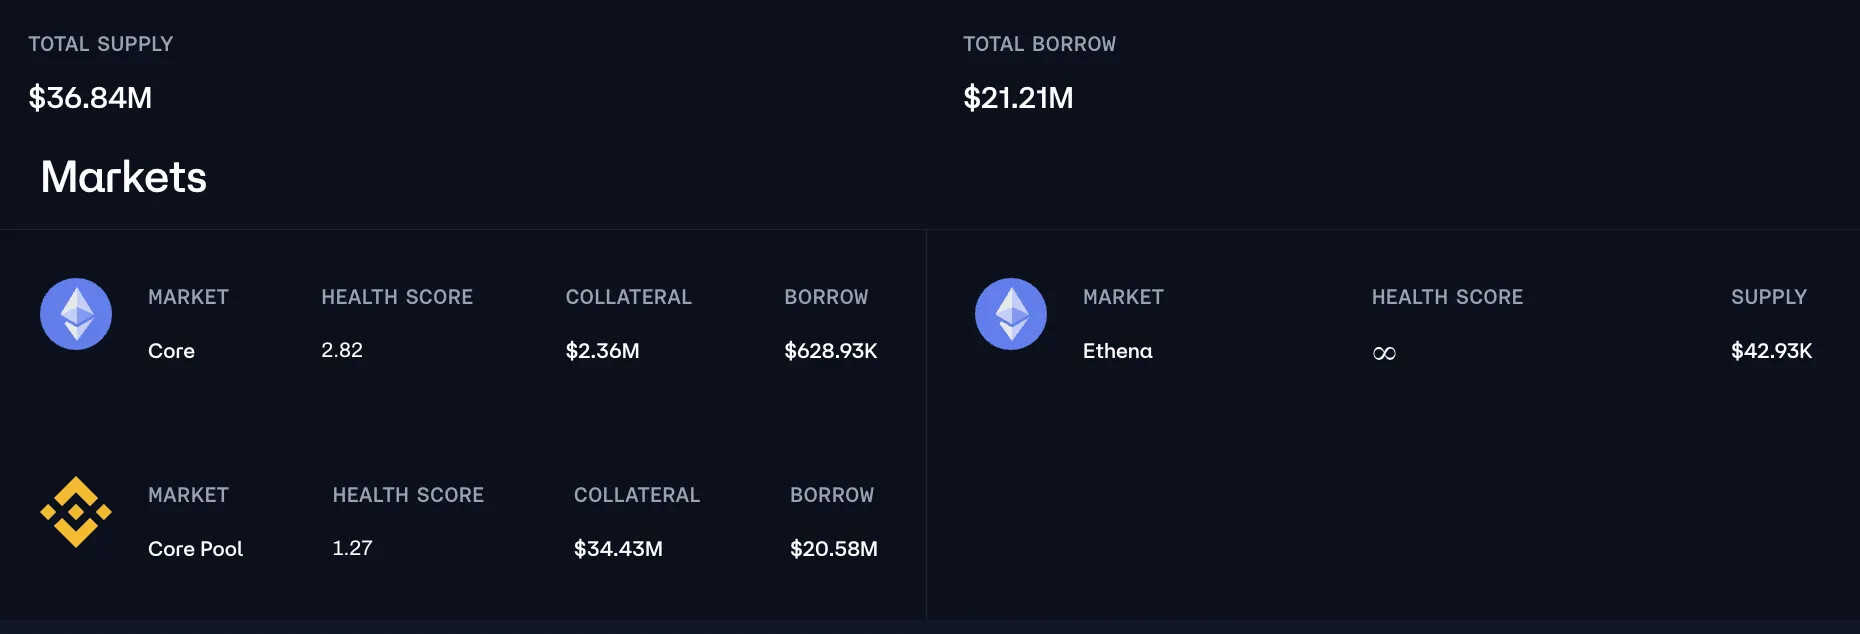Viewport: 1860px width, 634px height.
Task: Click the infinity health score symbol
Action: tap(1384, 353)
